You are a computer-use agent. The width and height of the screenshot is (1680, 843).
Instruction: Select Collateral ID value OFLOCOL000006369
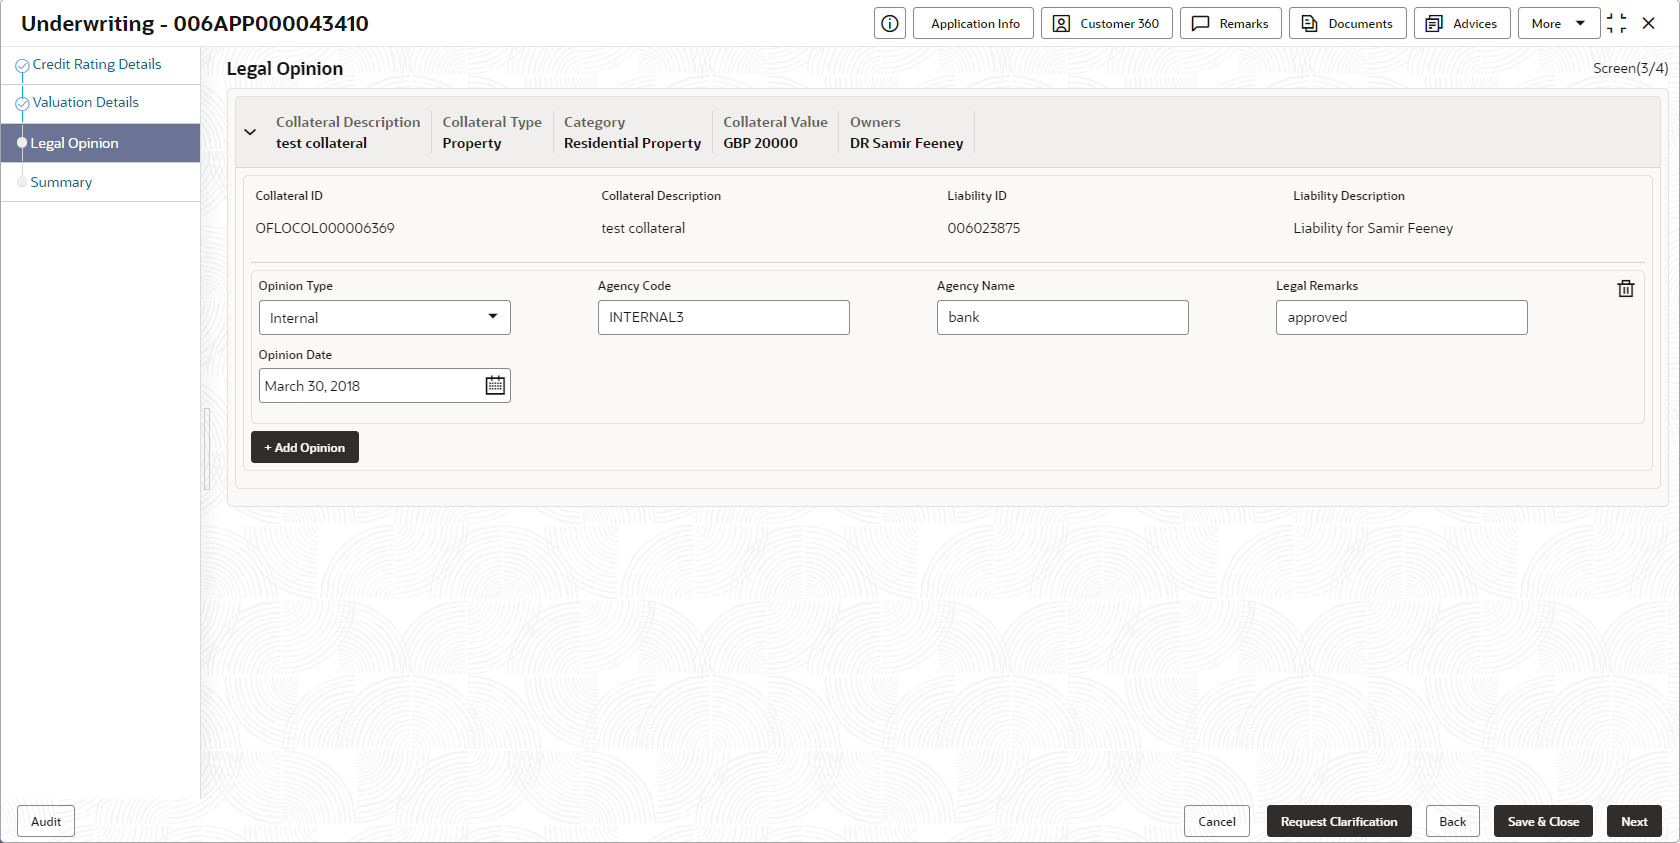pos(325,228)
